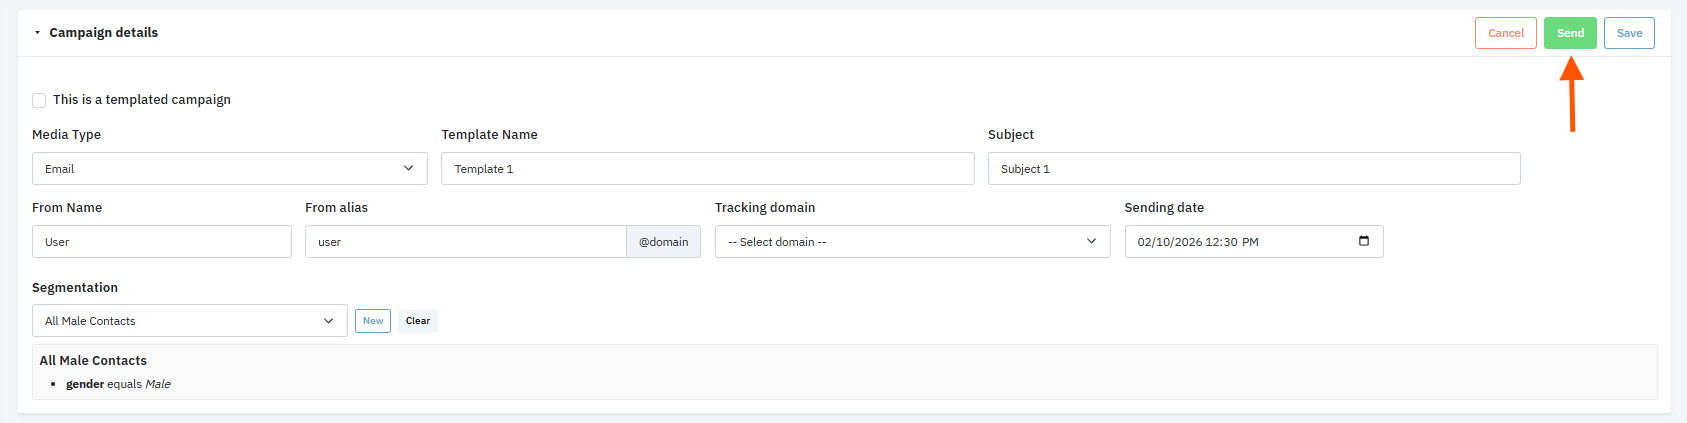Click into the Subject input field
This screenshot has height=423, width=1687.
pyautogui.click(x=1253, y=169)
